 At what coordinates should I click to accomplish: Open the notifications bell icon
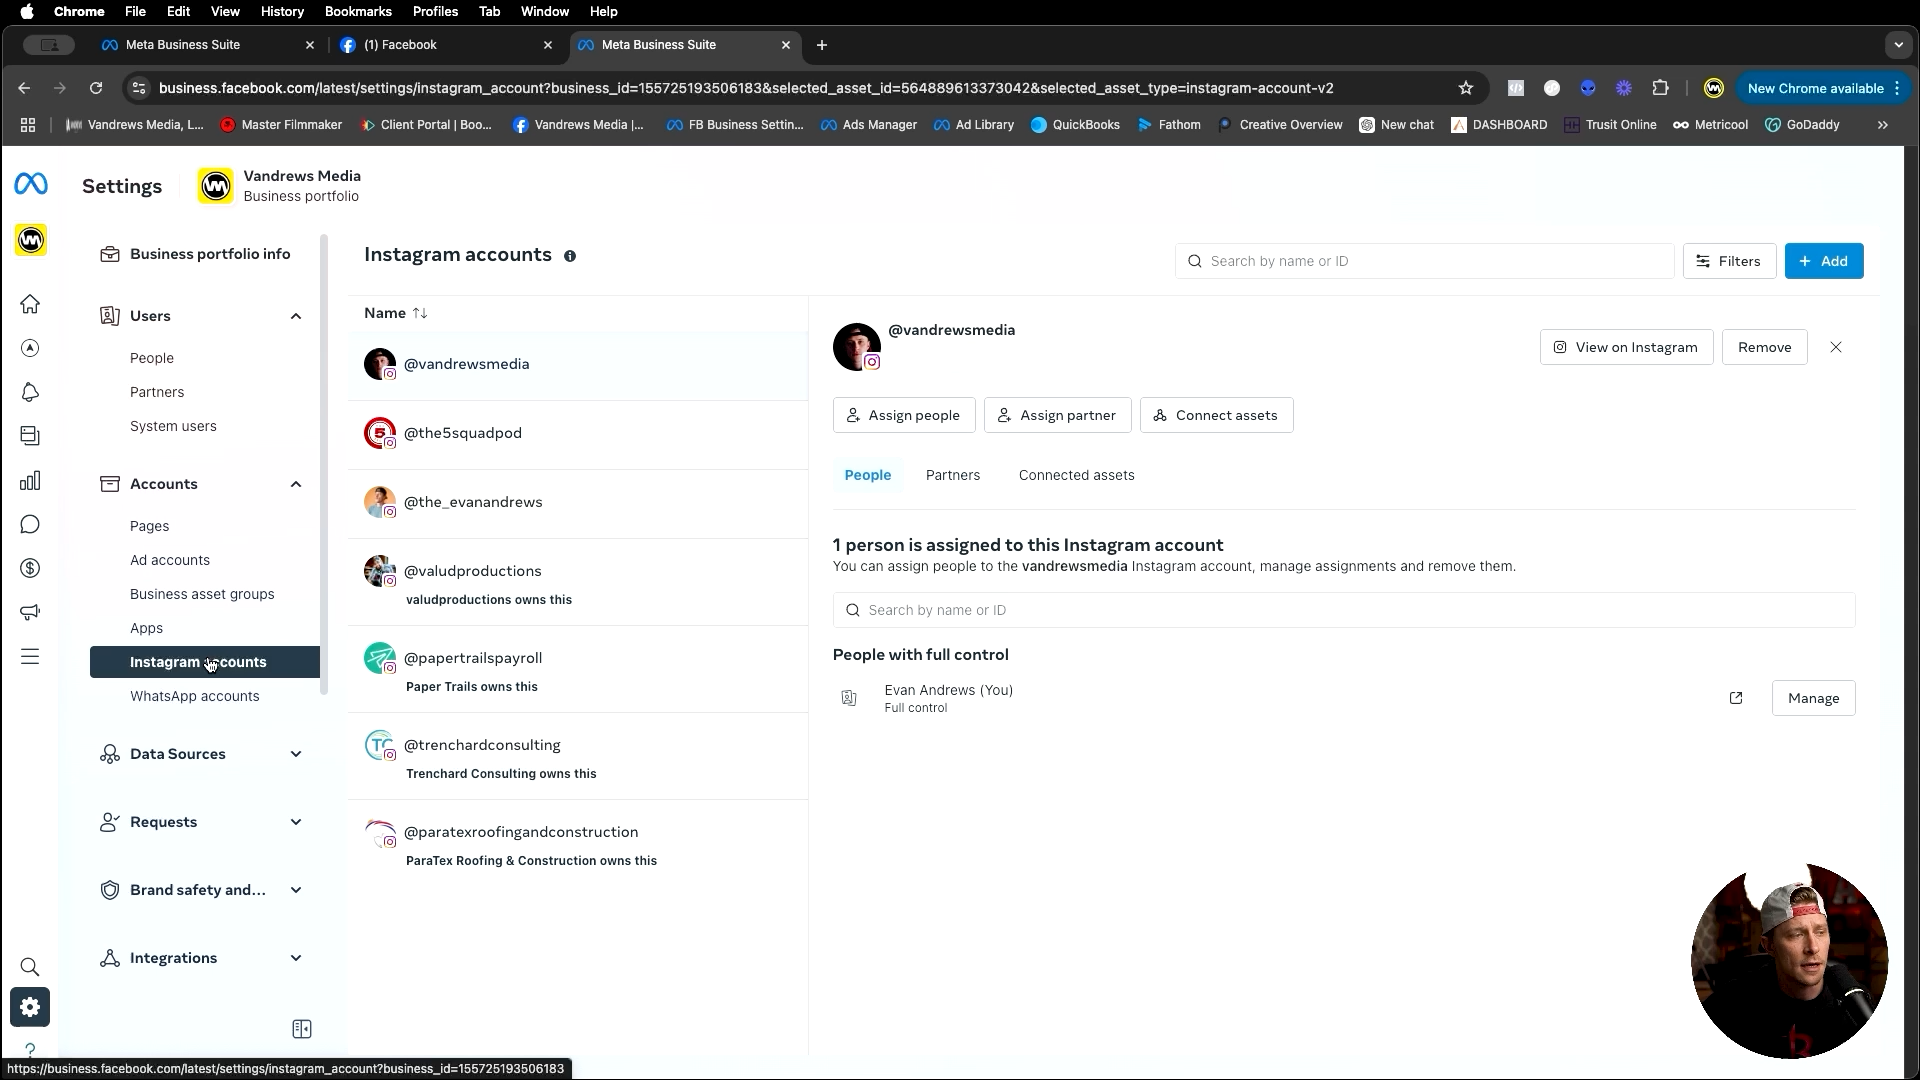pos(30,392)
